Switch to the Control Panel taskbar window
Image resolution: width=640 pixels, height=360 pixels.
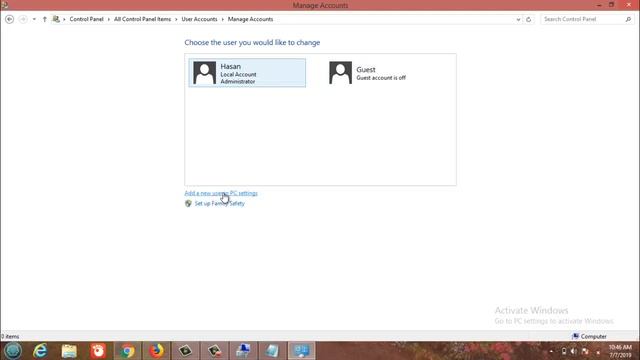coord(302,351)
